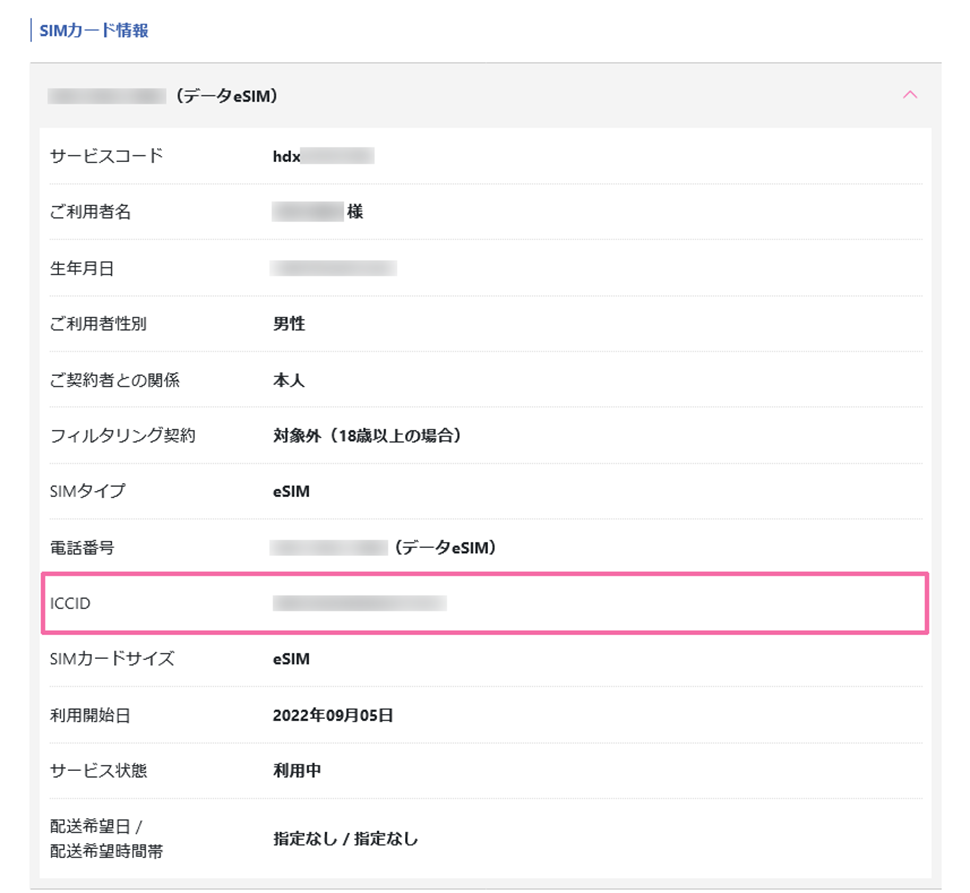Click the blurred 電話番号 value
The width and height of the screenshot is (970, 893).
click(329, 548)
